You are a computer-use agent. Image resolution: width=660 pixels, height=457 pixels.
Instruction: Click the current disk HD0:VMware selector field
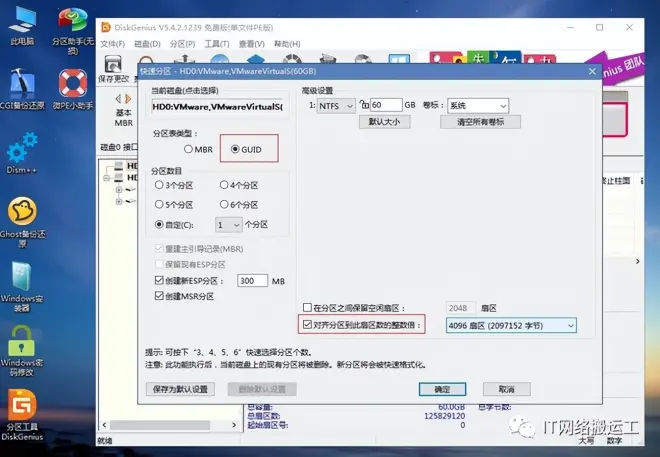218,107
